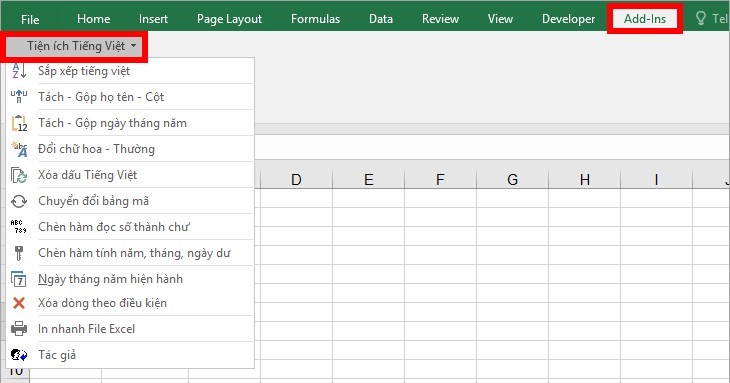Choose Chuyển đổi bảng mã
Image resolution: width=730 pixels, height=383 pixels.
click(130, 201)
